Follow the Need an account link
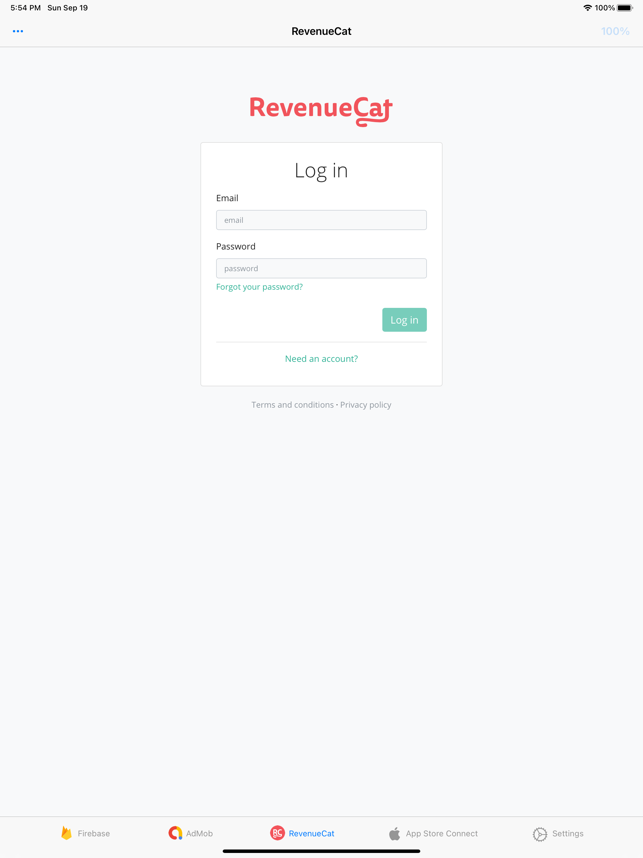643x858 pixels. pos(321,358)
